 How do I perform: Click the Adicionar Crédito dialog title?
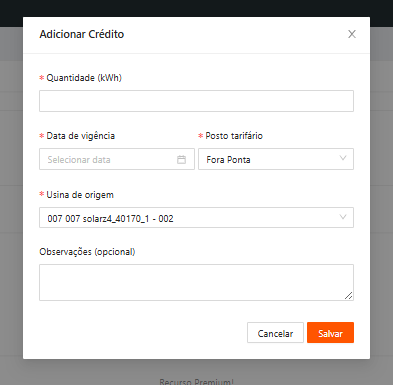point(82,34)
